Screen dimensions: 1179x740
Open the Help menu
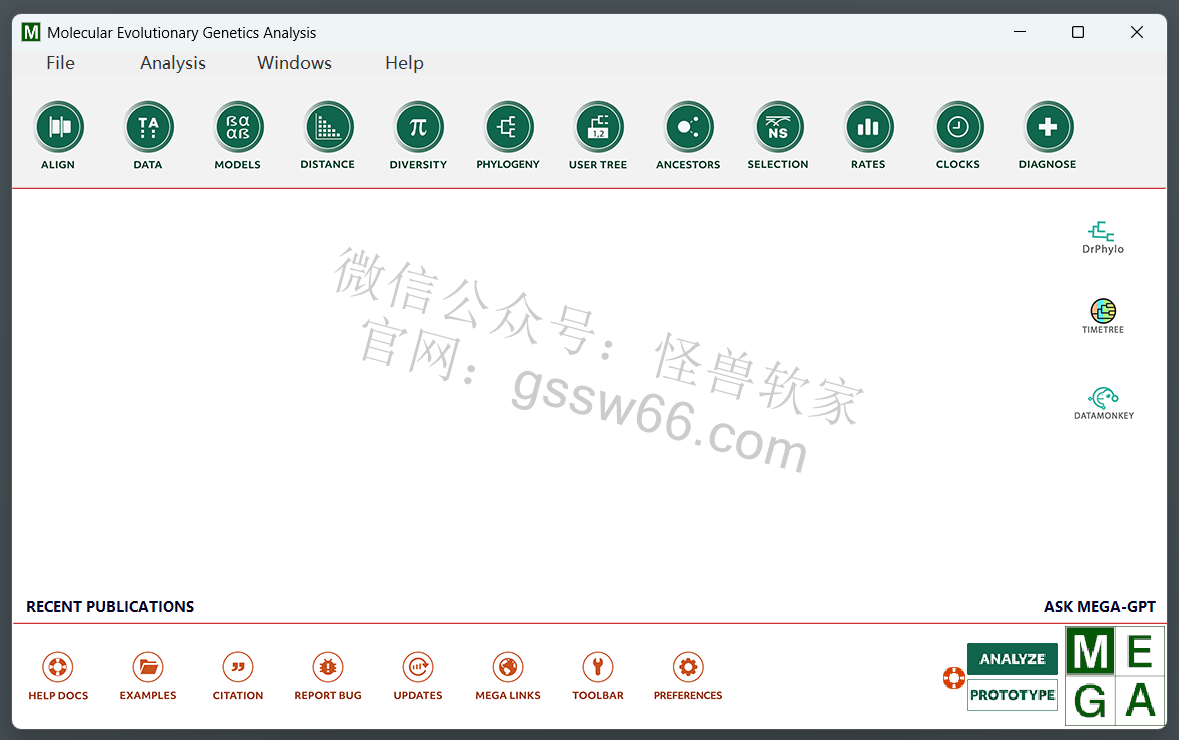405,63
